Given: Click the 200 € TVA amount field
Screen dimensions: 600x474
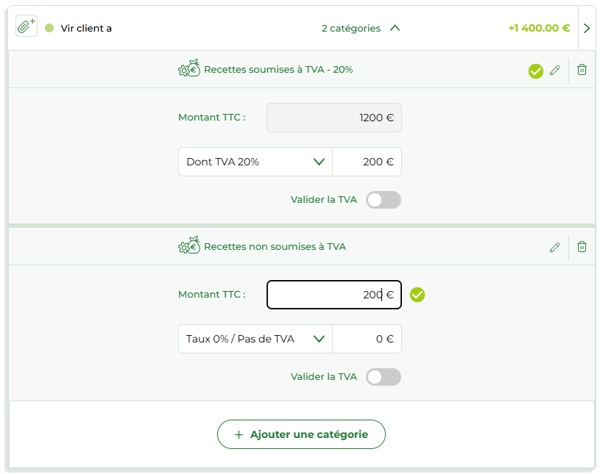Looking at the screenshot, I should coord(367,162).
